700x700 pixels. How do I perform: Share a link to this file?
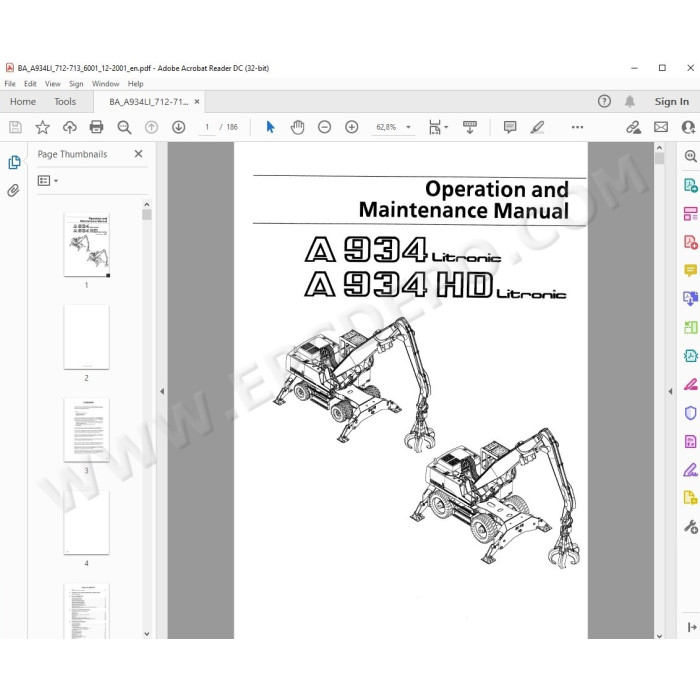(x=633, y=127)
